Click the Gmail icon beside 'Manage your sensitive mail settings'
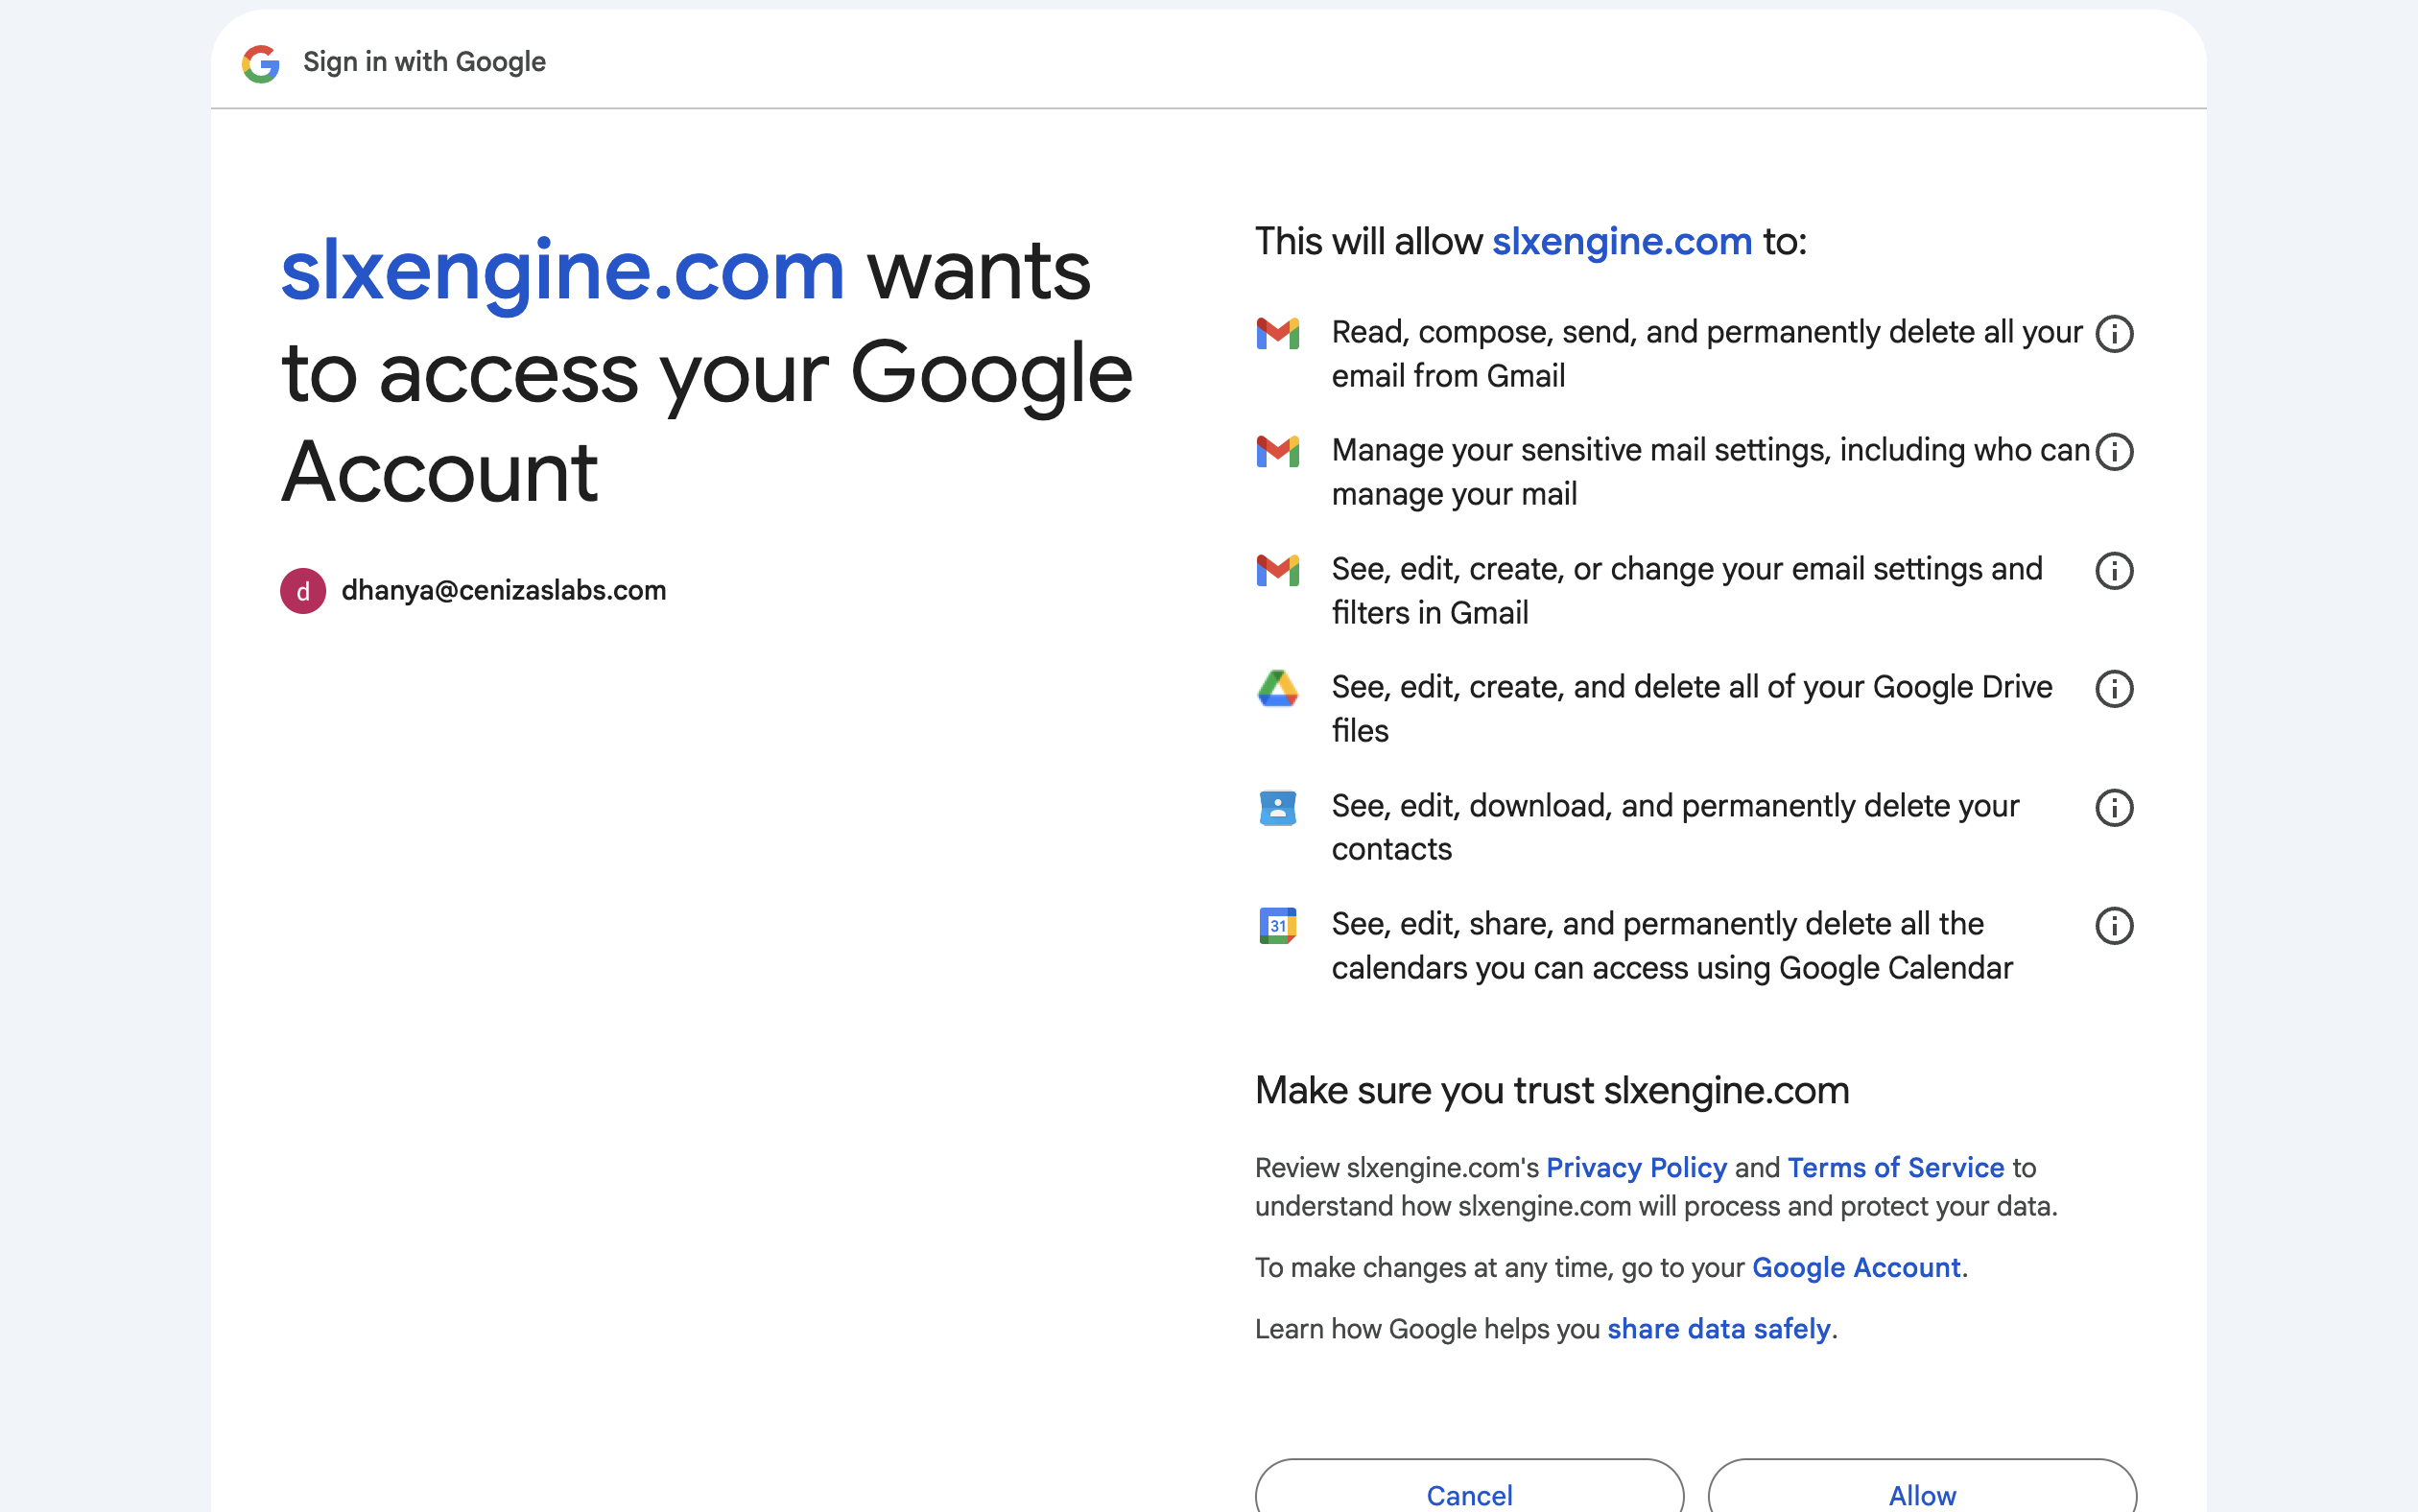 pyautogui.click(x=1277, y=451)
